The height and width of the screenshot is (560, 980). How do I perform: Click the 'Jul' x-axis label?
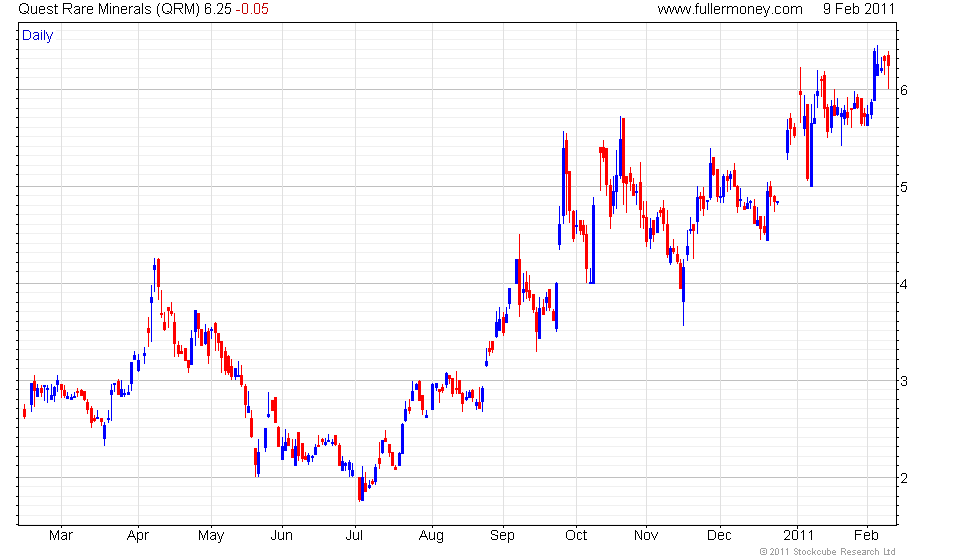[354, 536]
